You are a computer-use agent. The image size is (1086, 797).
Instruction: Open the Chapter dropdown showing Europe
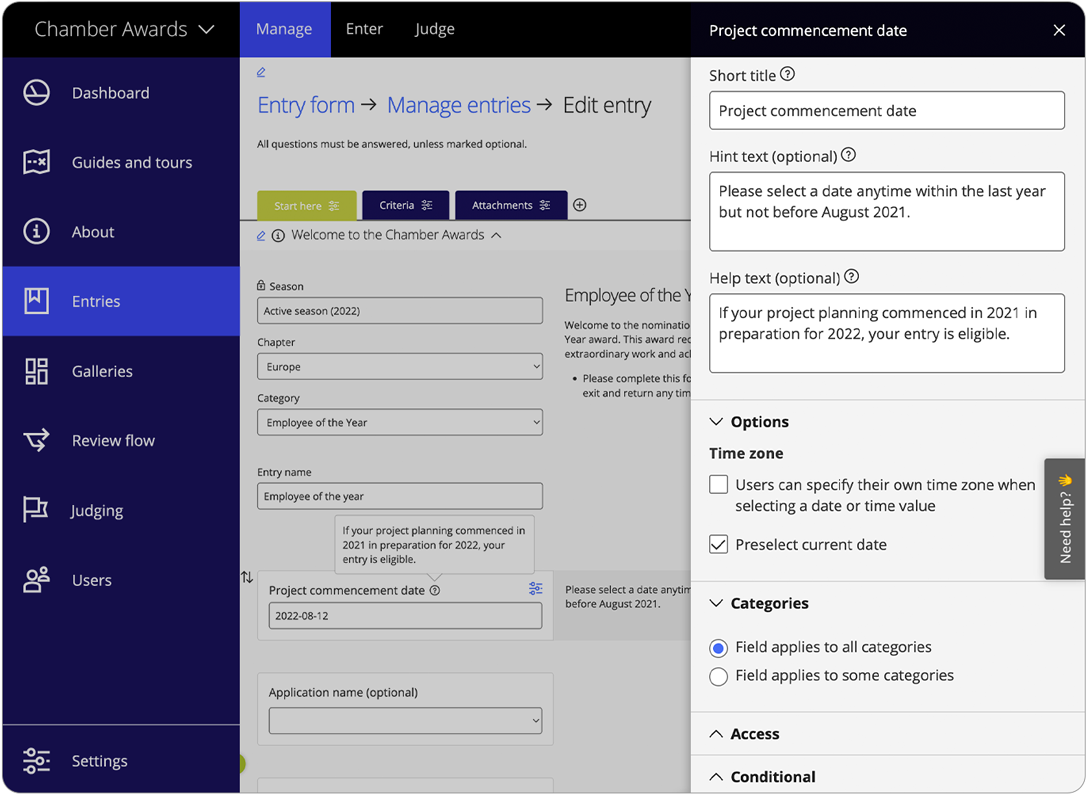[x=400, y=367]
